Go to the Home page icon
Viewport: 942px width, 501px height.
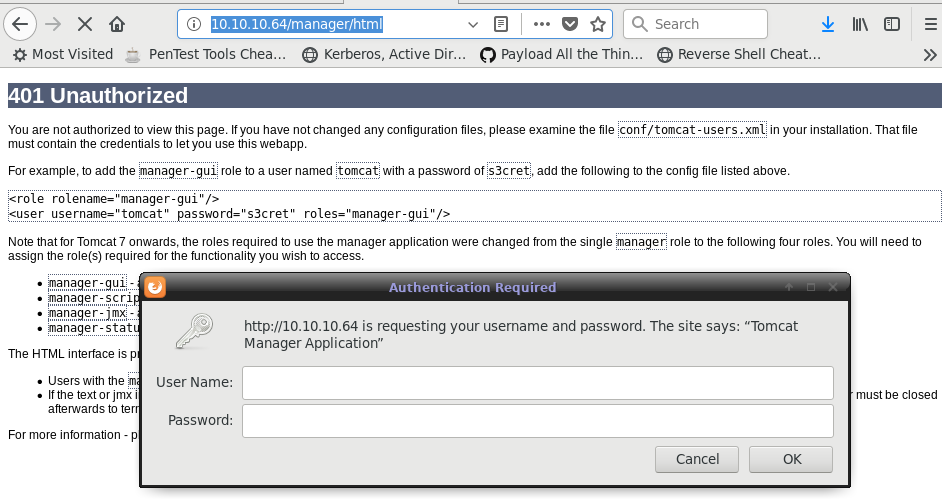coord(117,23)
